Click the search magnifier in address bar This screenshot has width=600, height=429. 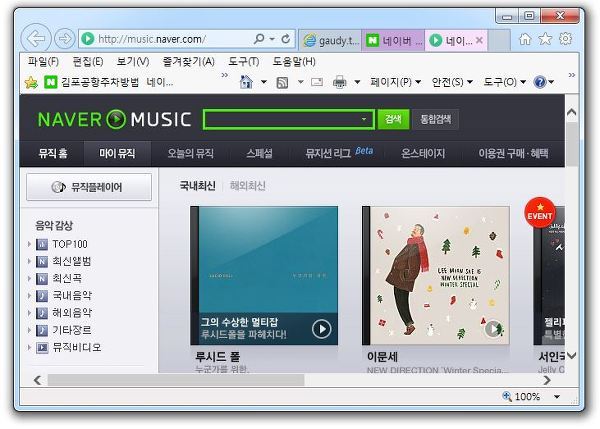259,39
